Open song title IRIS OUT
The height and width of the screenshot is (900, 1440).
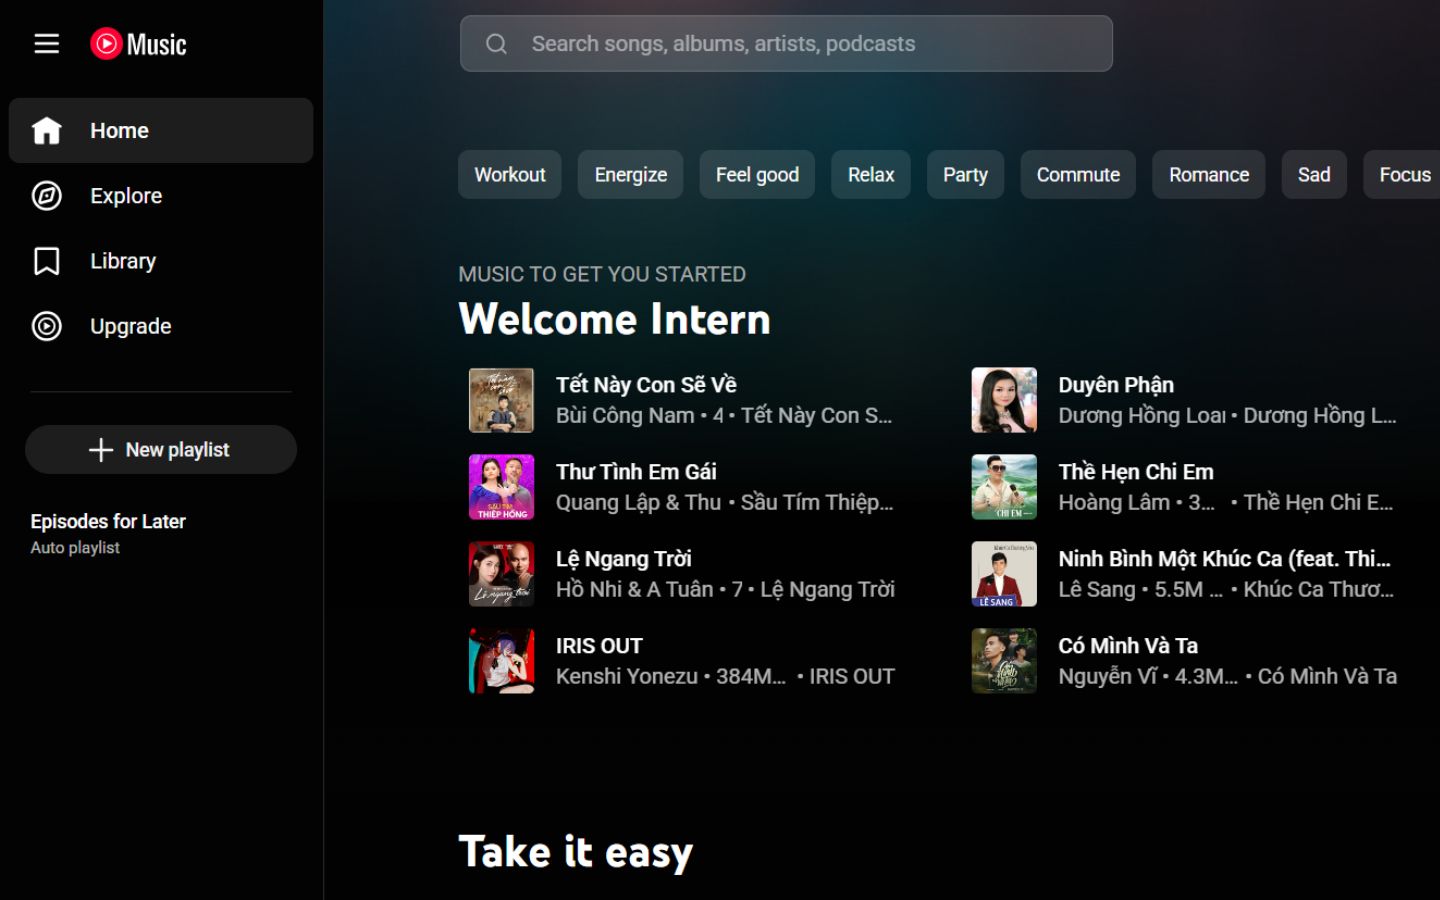[599, 646]
